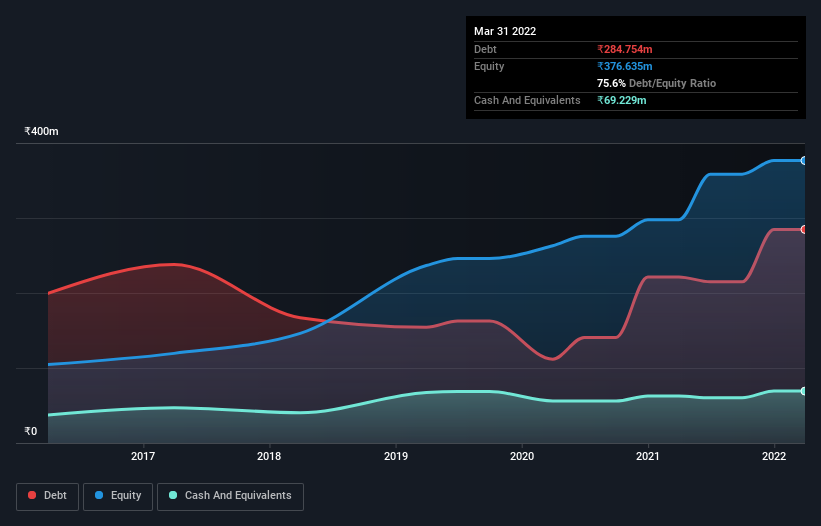Click the red Debt legend dot

pos(32,495)
